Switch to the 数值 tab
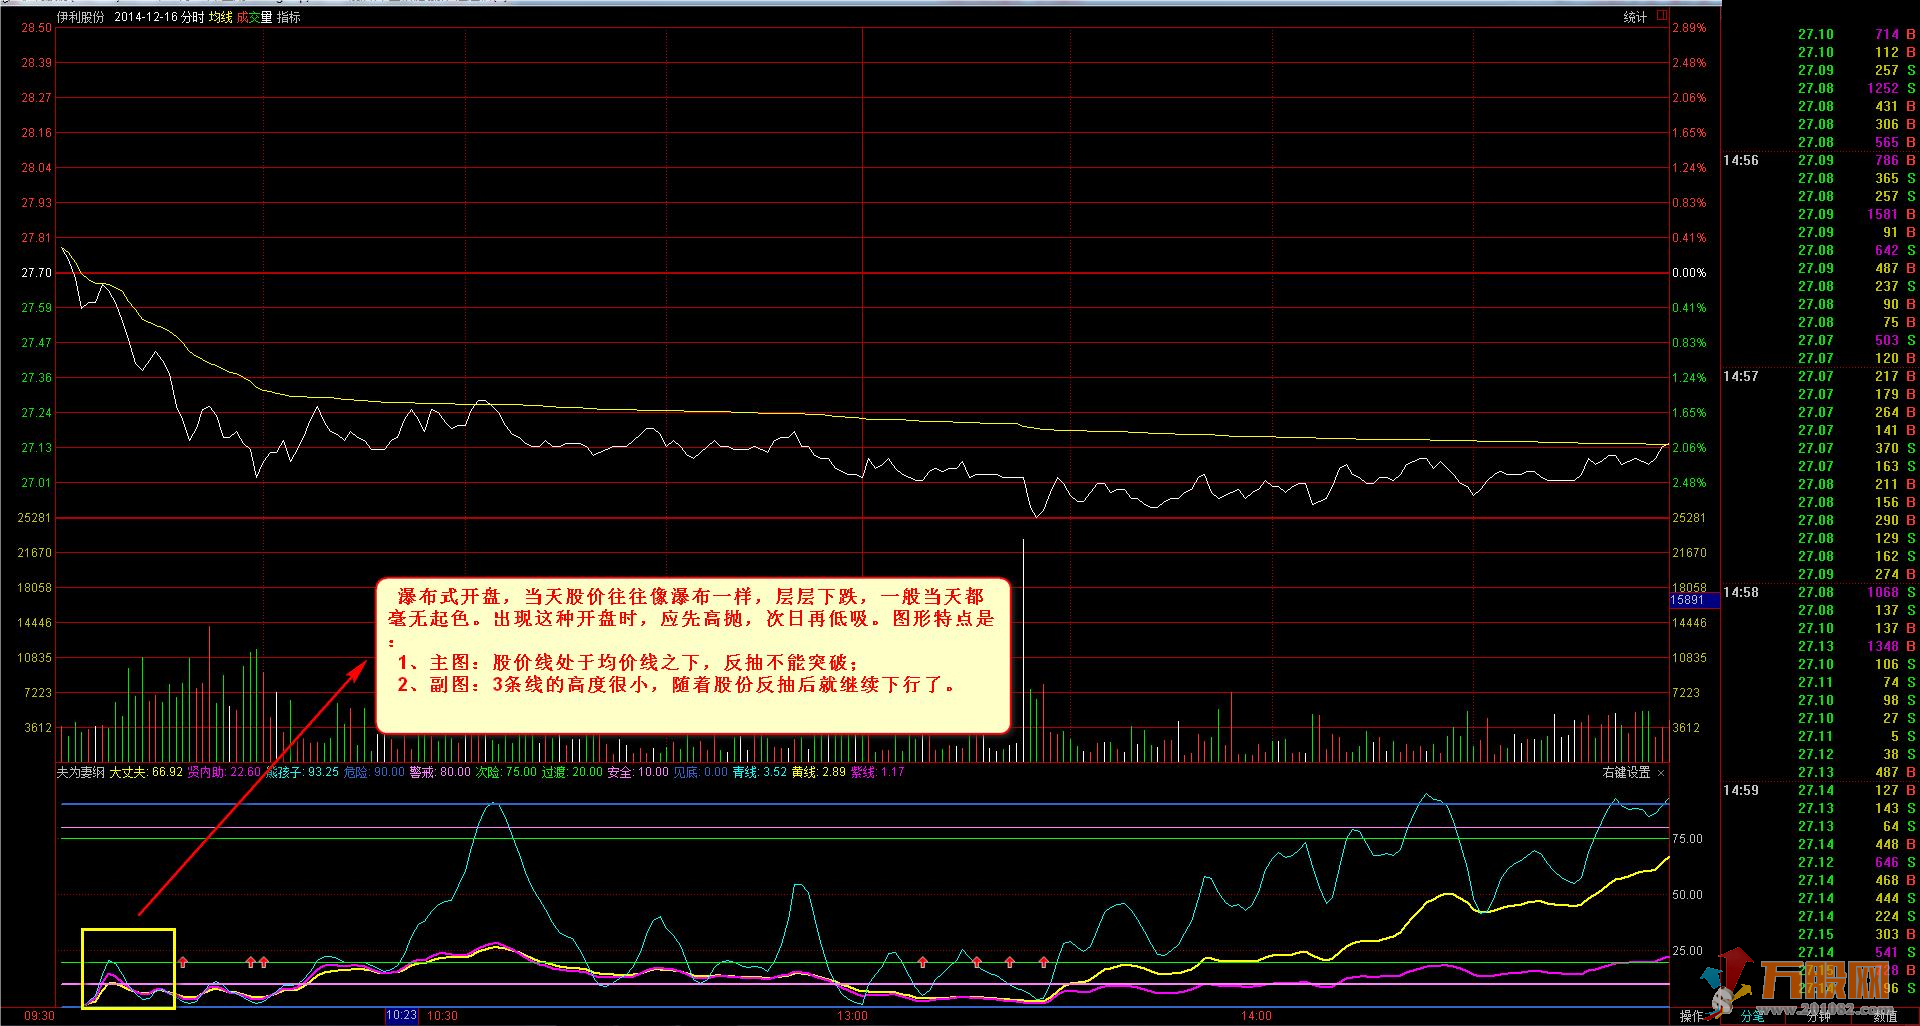 click(1884, 1016)
